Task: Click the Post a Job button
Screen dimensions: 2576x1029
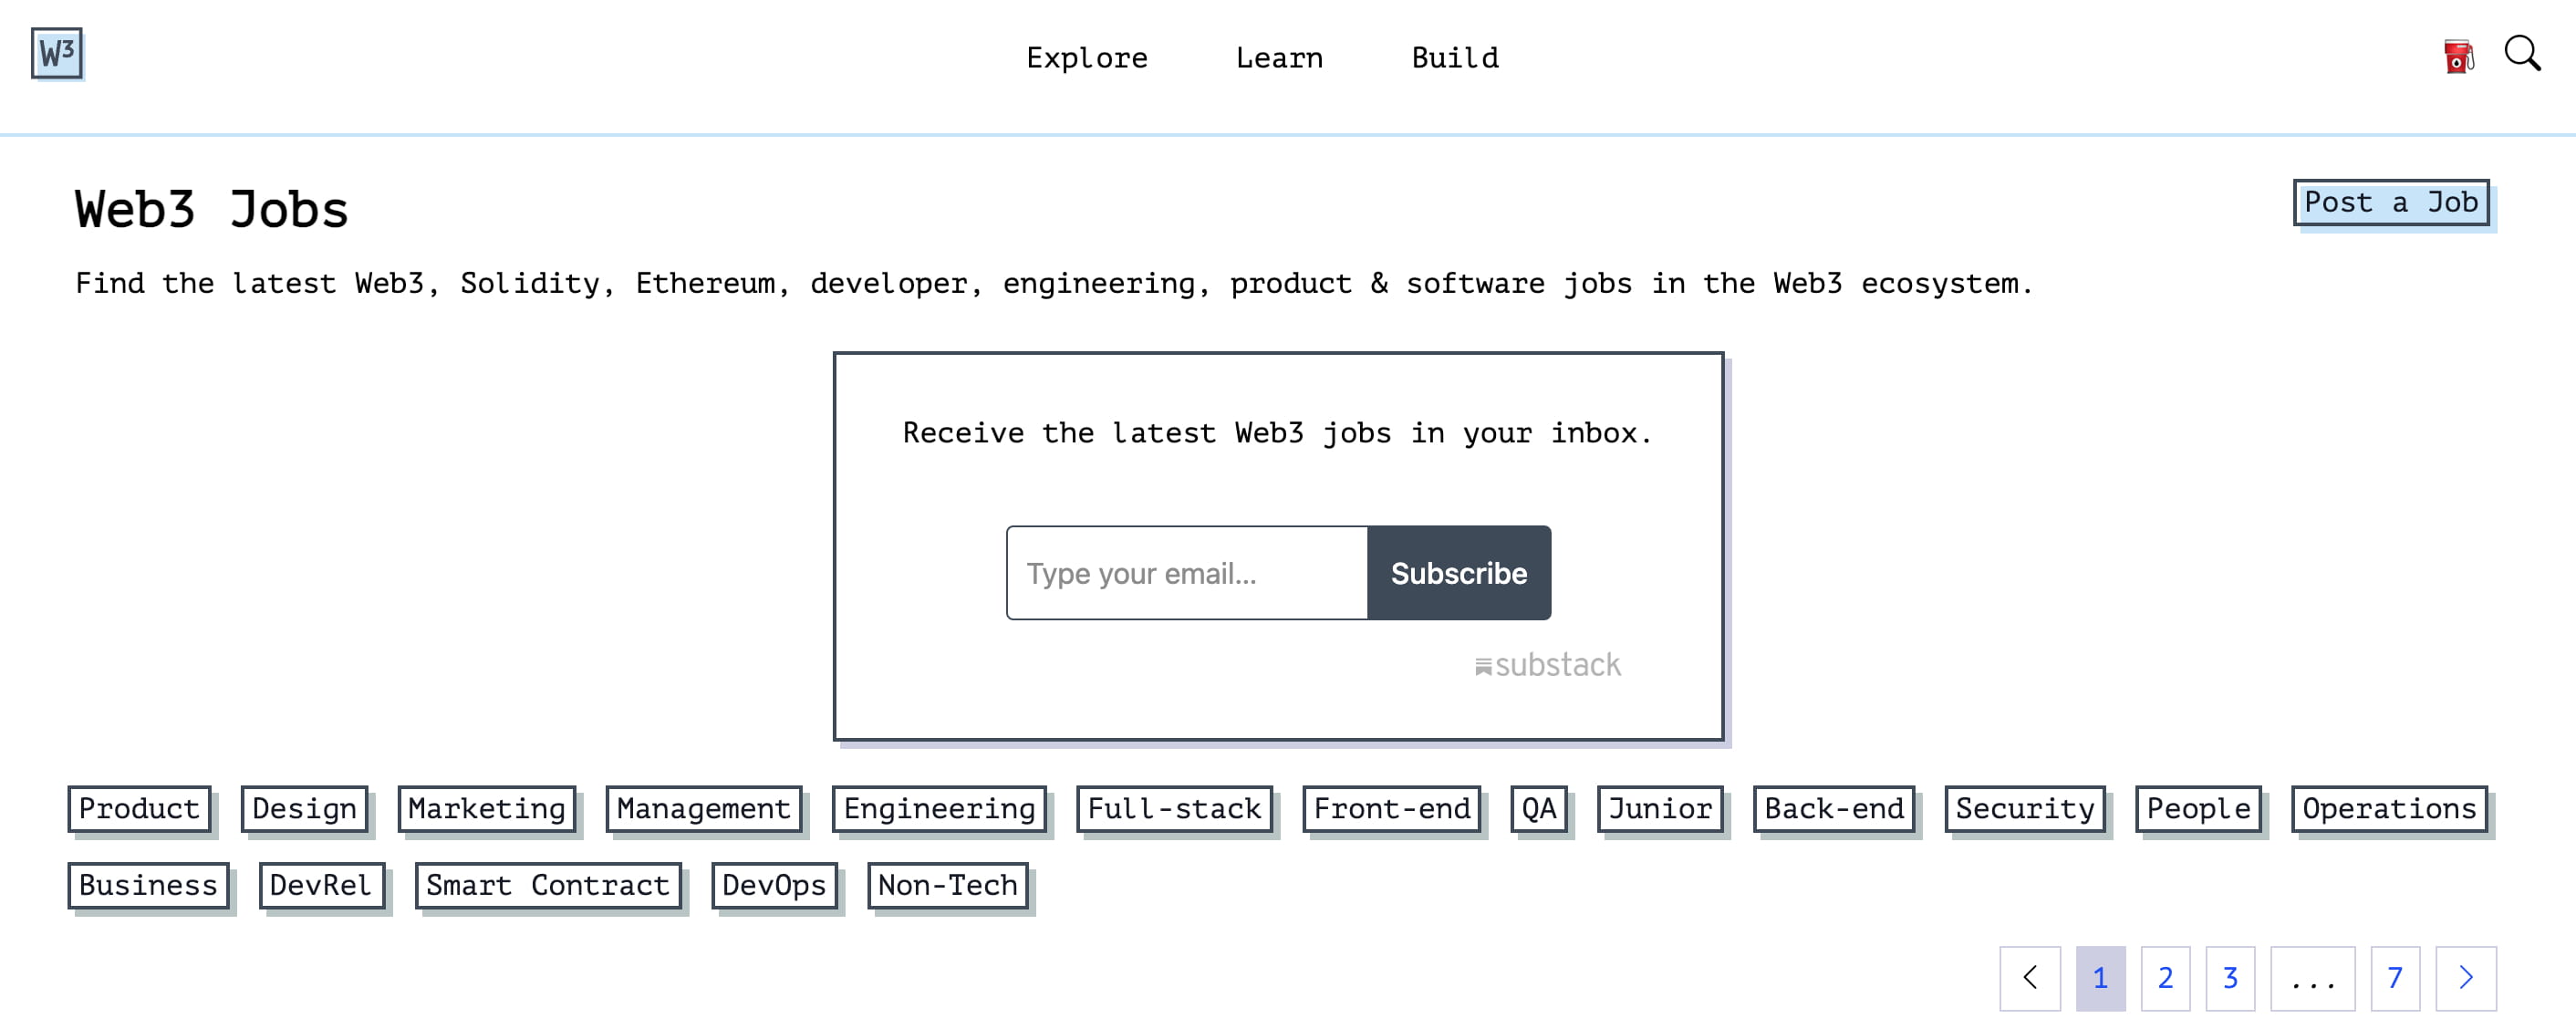Action: pyautogui.click(x=2390, y=203)
